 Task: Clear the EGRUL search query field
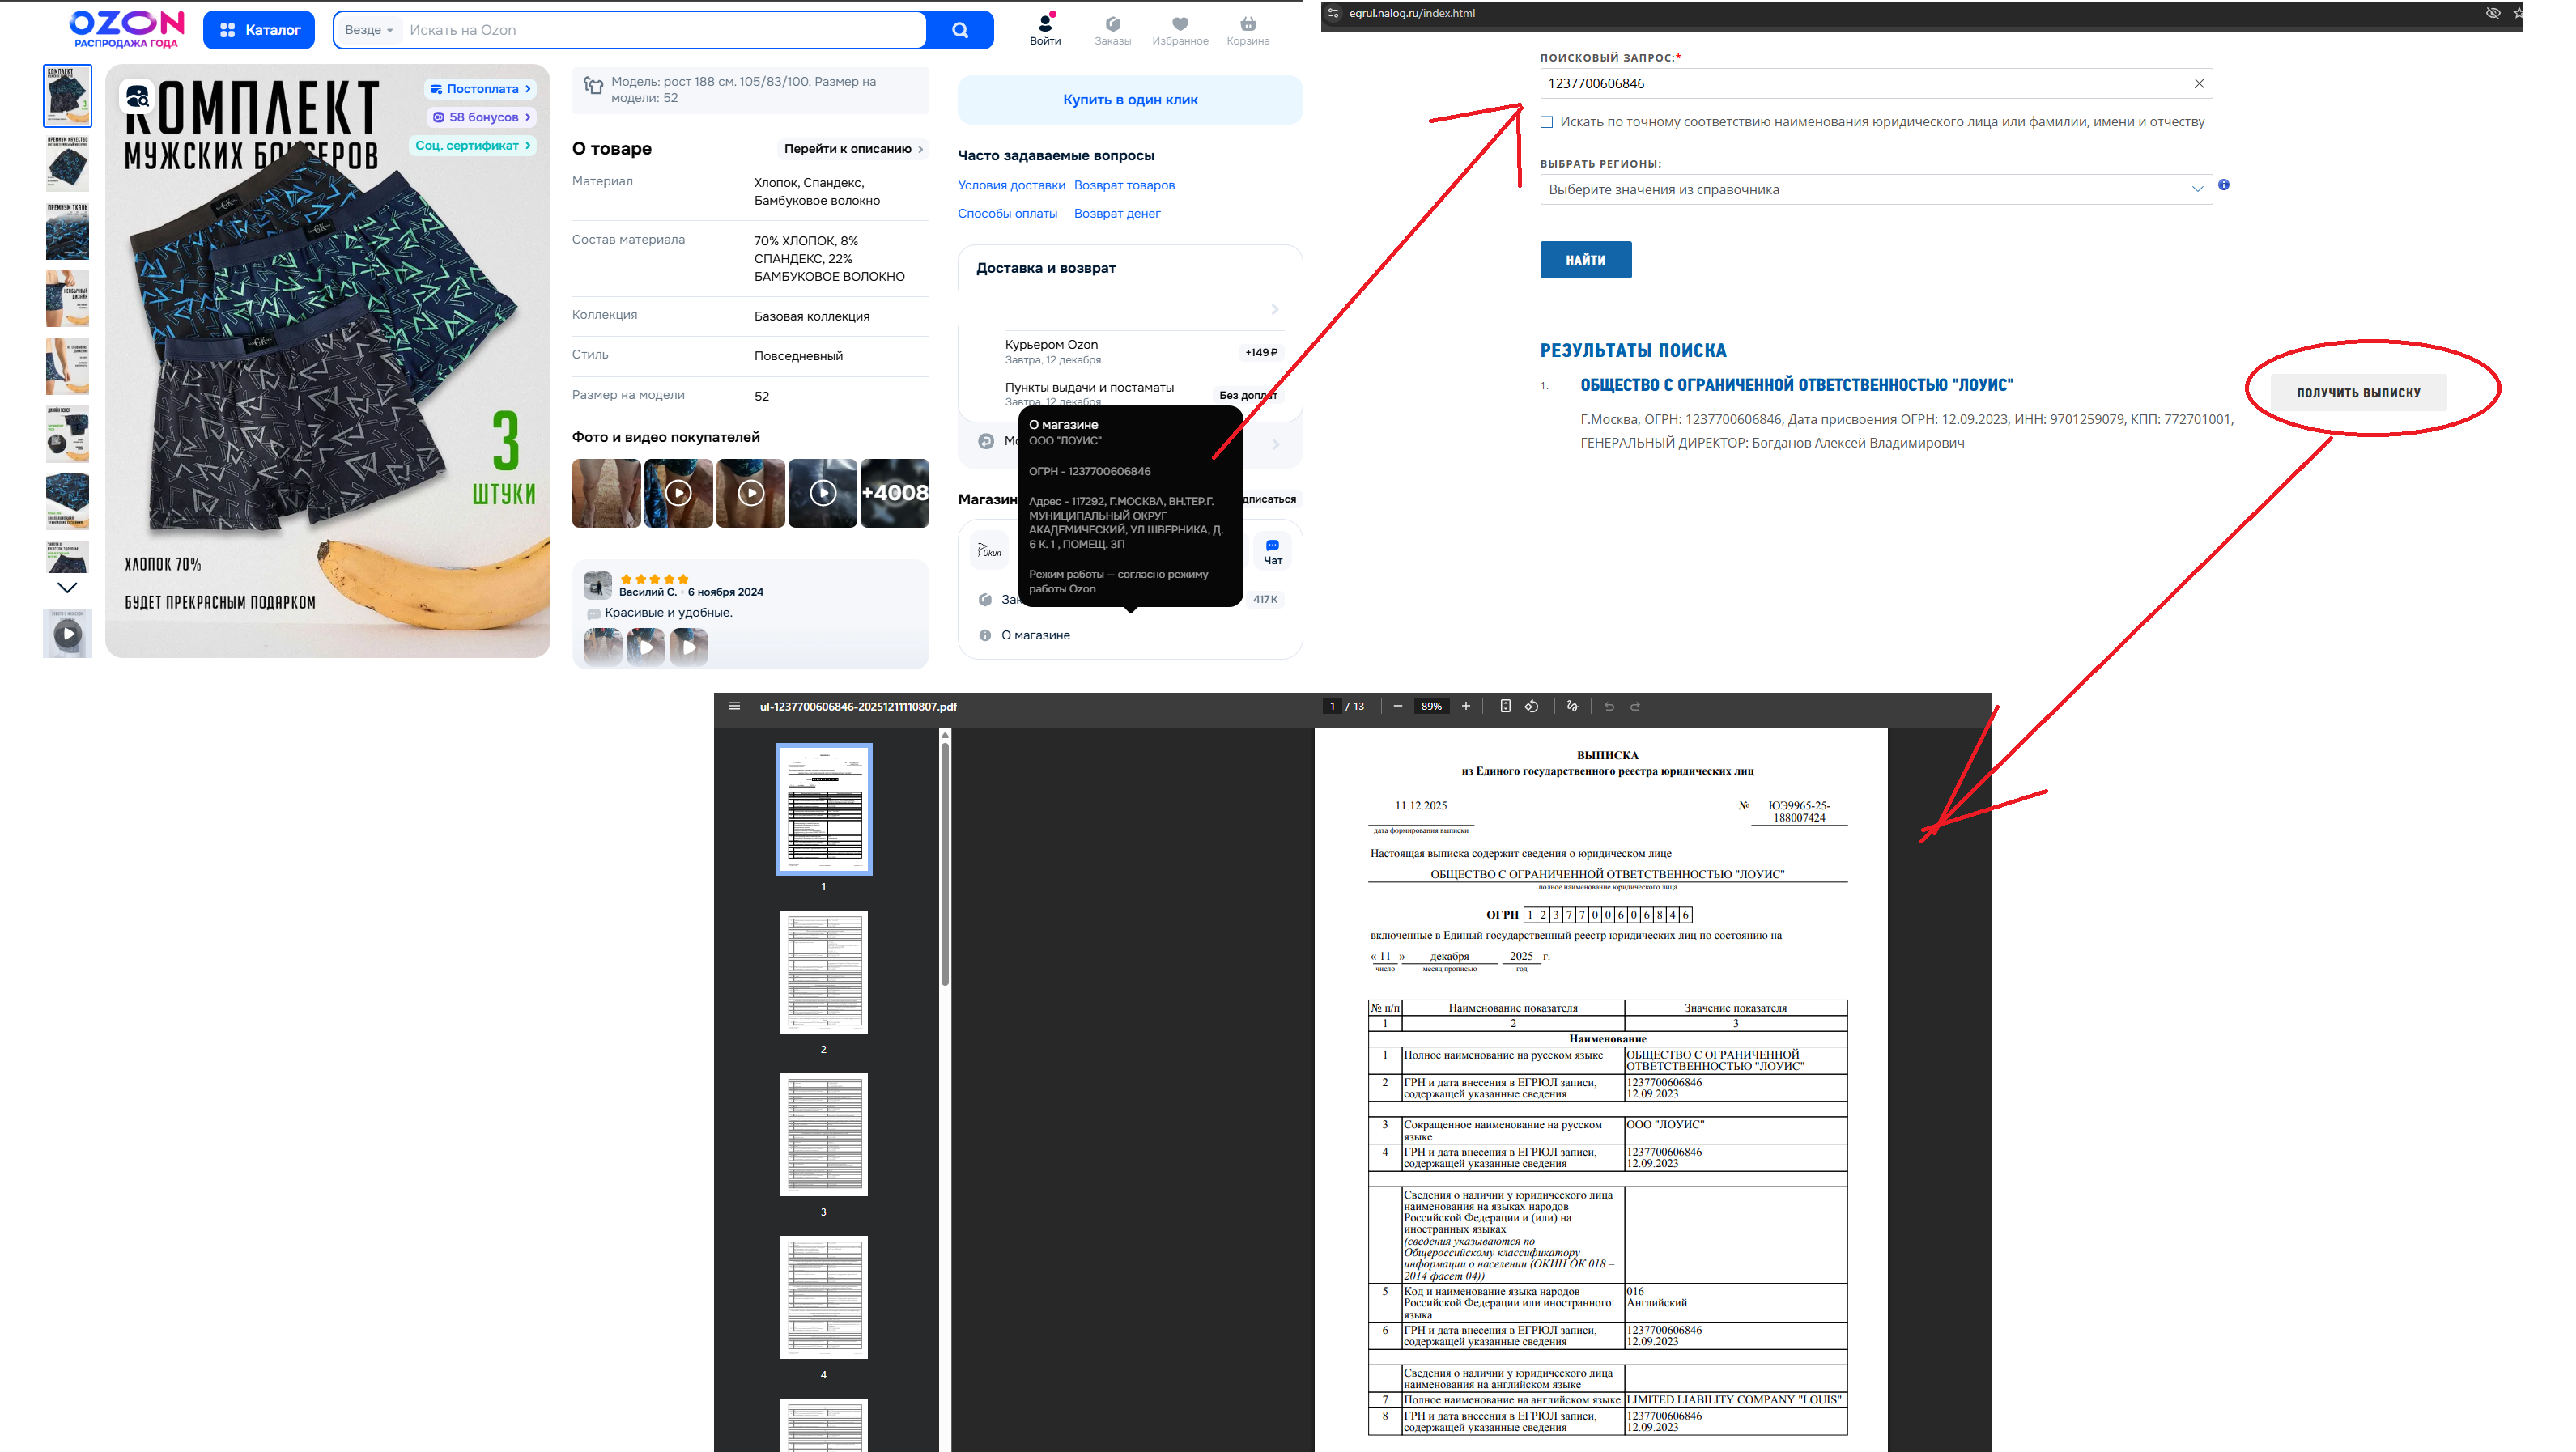(2198, 83)
